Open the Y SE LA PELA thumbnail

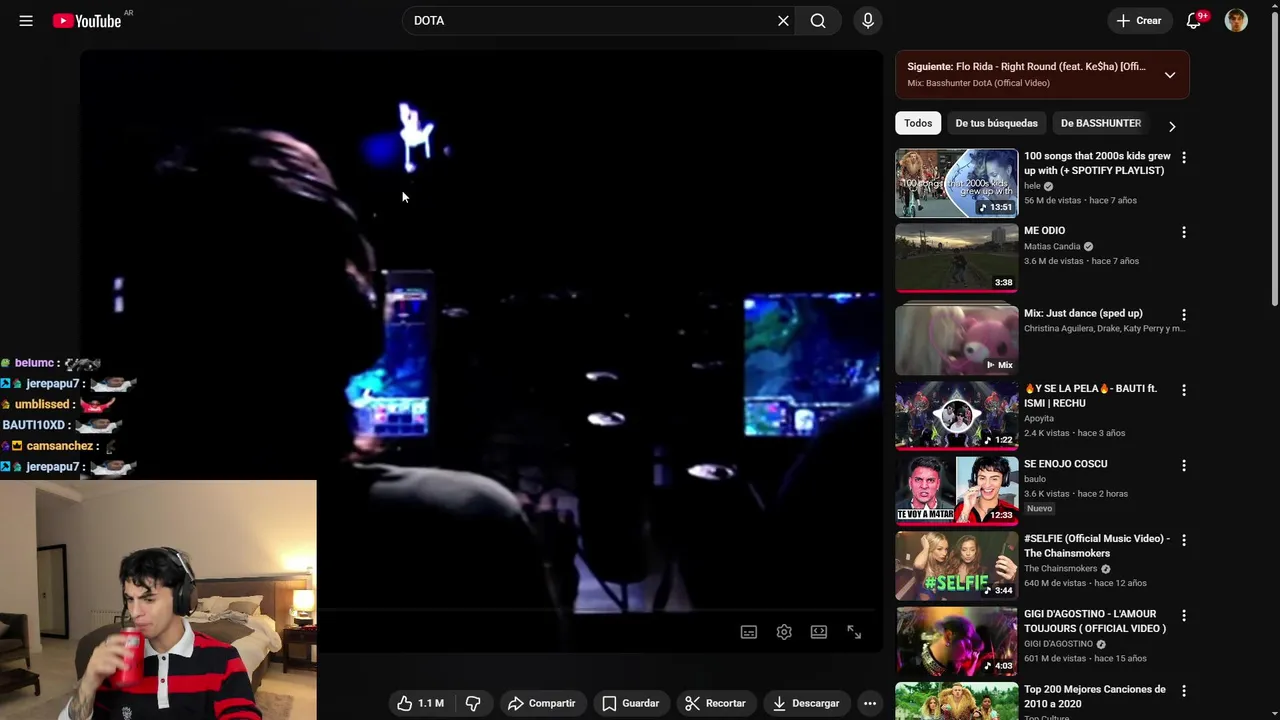pyautogui.click(x=956, y=415)
